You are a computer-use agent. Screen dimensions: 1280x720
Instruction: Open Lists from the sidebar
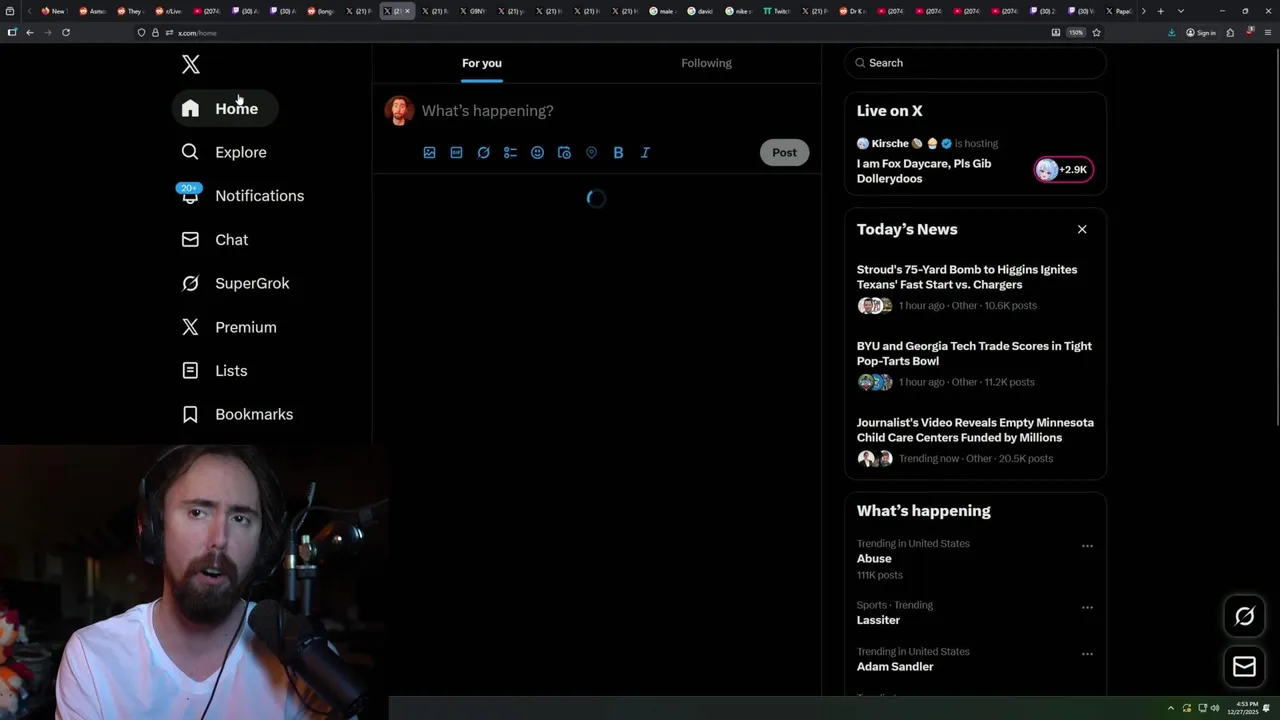pyautogui.click(x=214, y=371)
